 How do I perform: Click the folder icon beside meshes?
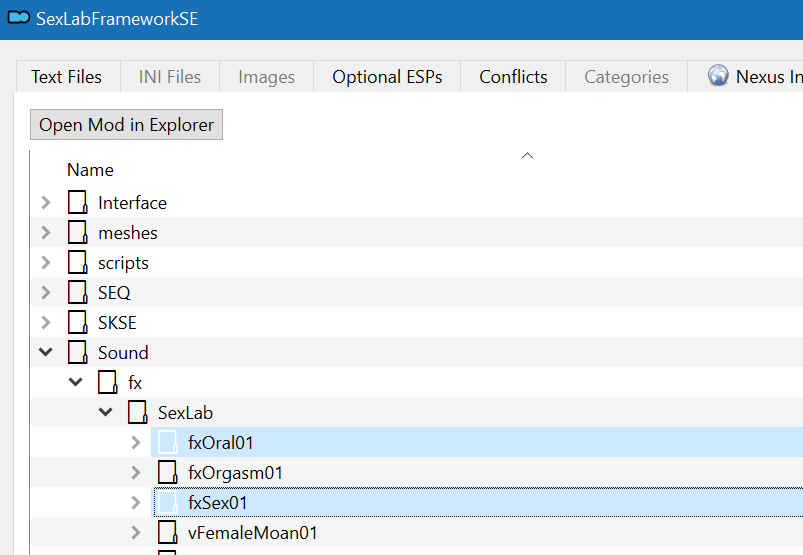click(78, 232)
